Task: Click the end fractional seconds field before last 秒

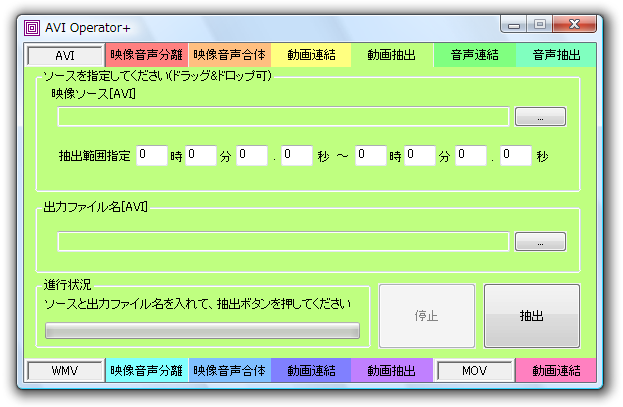Action: point(516,155)
